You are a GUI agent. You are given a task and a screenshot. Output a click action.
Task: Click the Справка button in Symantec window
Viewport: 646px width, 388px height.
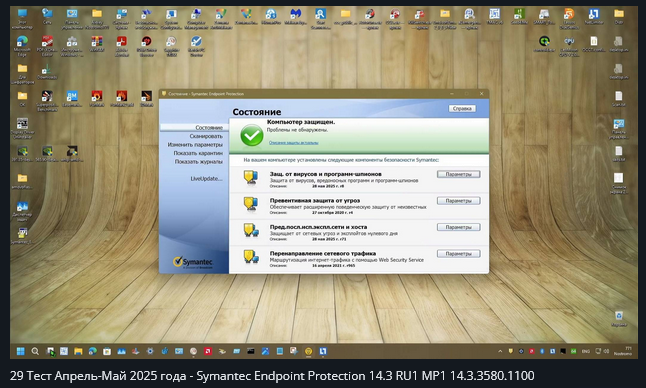tap(462, 109)
